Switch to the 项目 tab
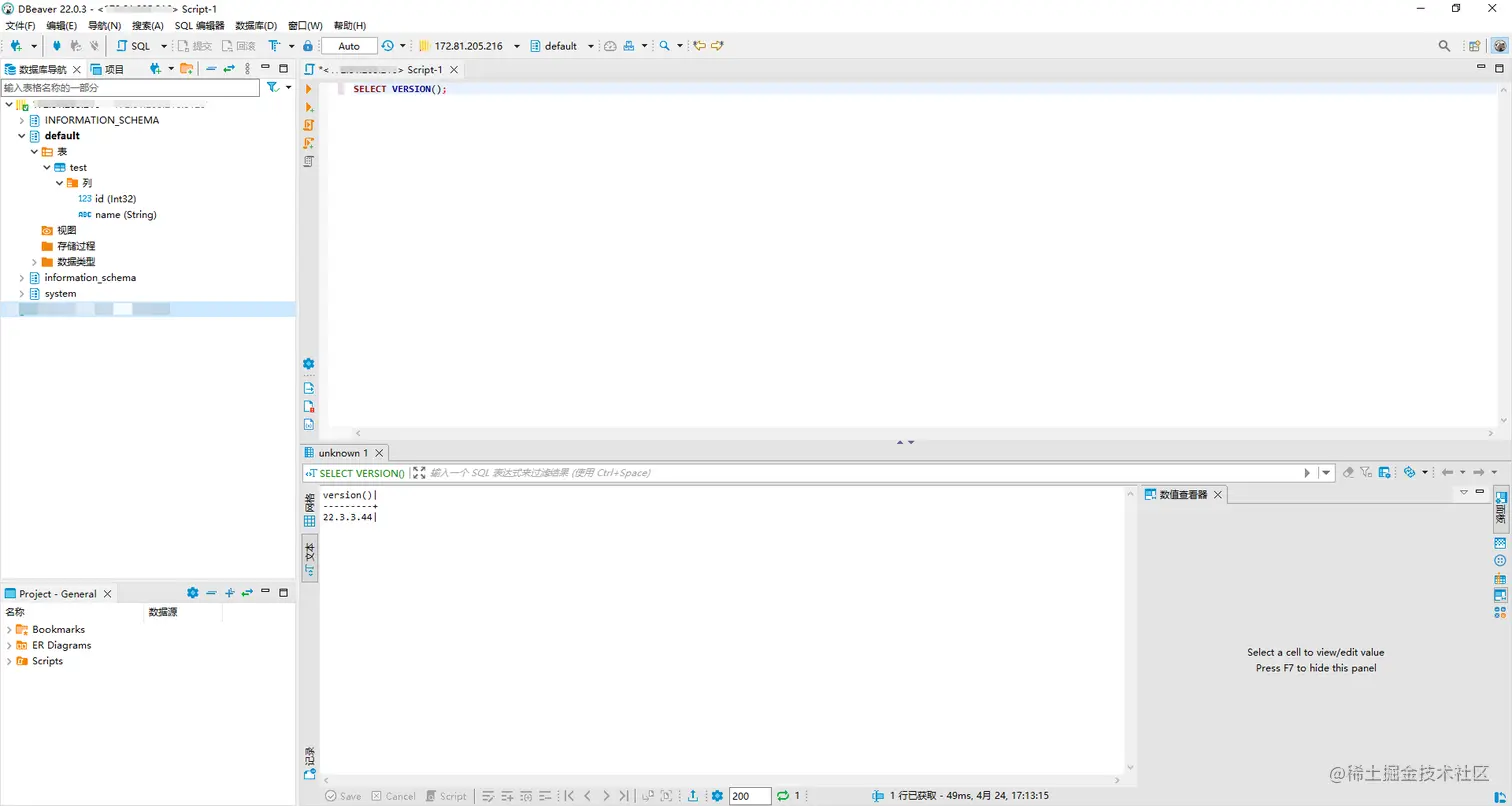The height and width of the screenshot is (806, 1512). (108, 69)
